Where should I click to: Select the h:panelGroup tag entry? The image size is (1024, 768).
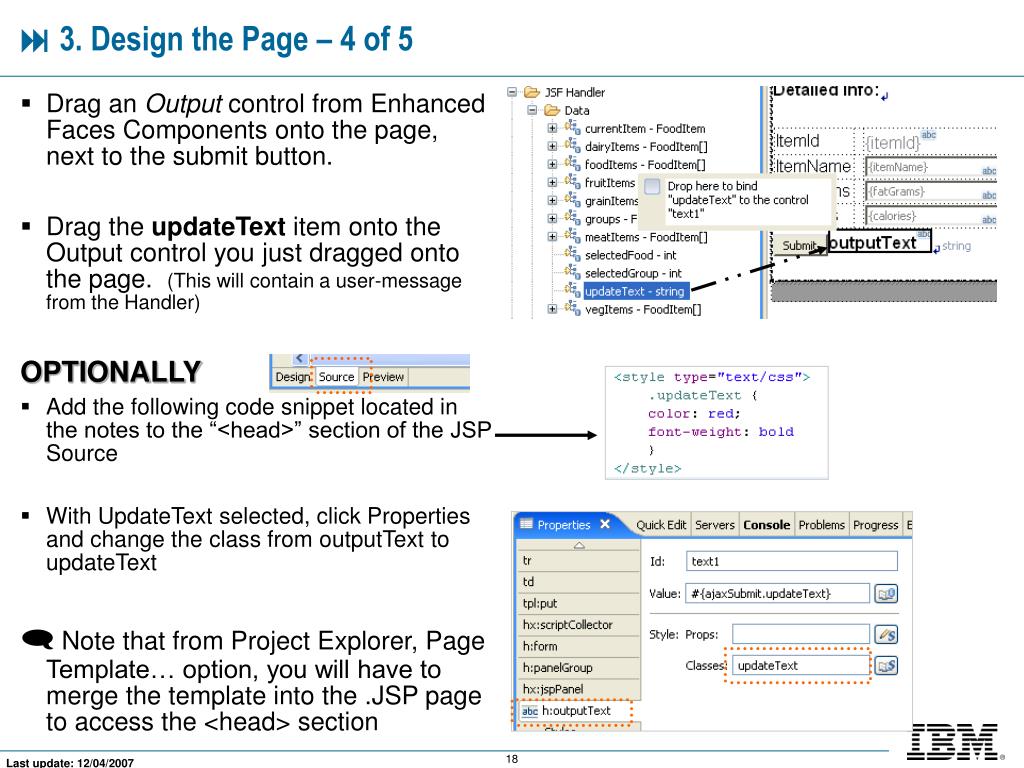point(579,668)
